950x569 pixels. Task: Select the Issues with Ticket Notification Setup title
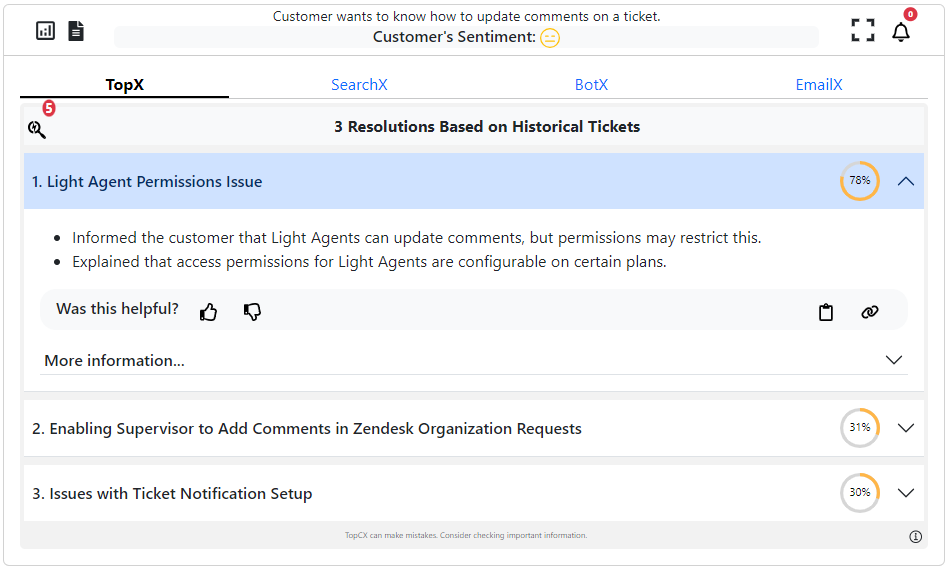(172, 494)
